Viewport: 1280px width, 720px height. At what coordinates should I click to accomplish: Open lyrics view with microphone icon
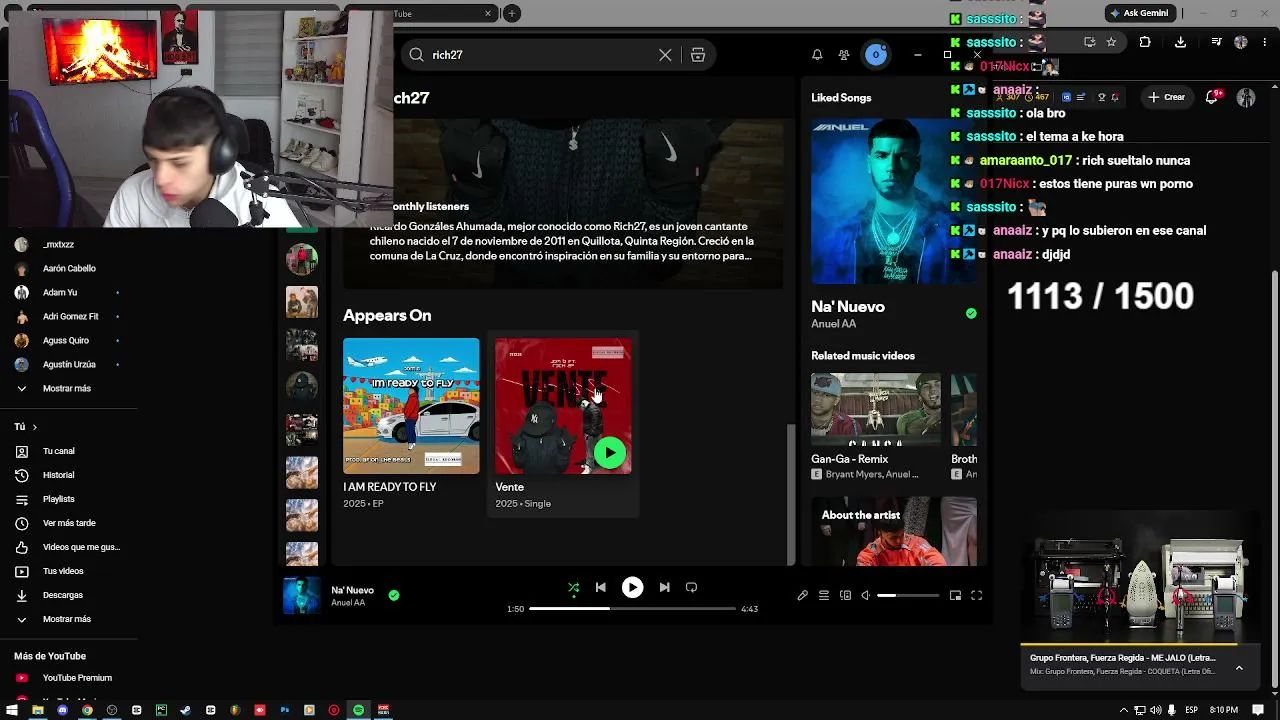[x=802, y=596]
